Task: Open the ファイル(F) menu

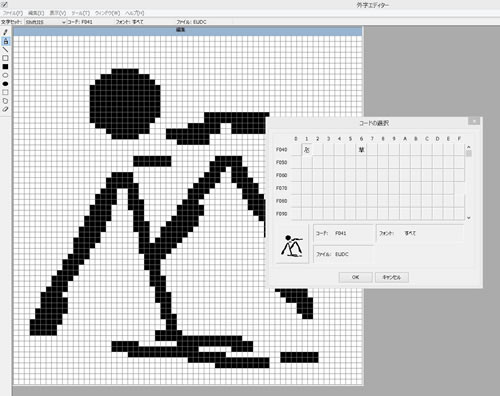Action: (x=12, y=13)
